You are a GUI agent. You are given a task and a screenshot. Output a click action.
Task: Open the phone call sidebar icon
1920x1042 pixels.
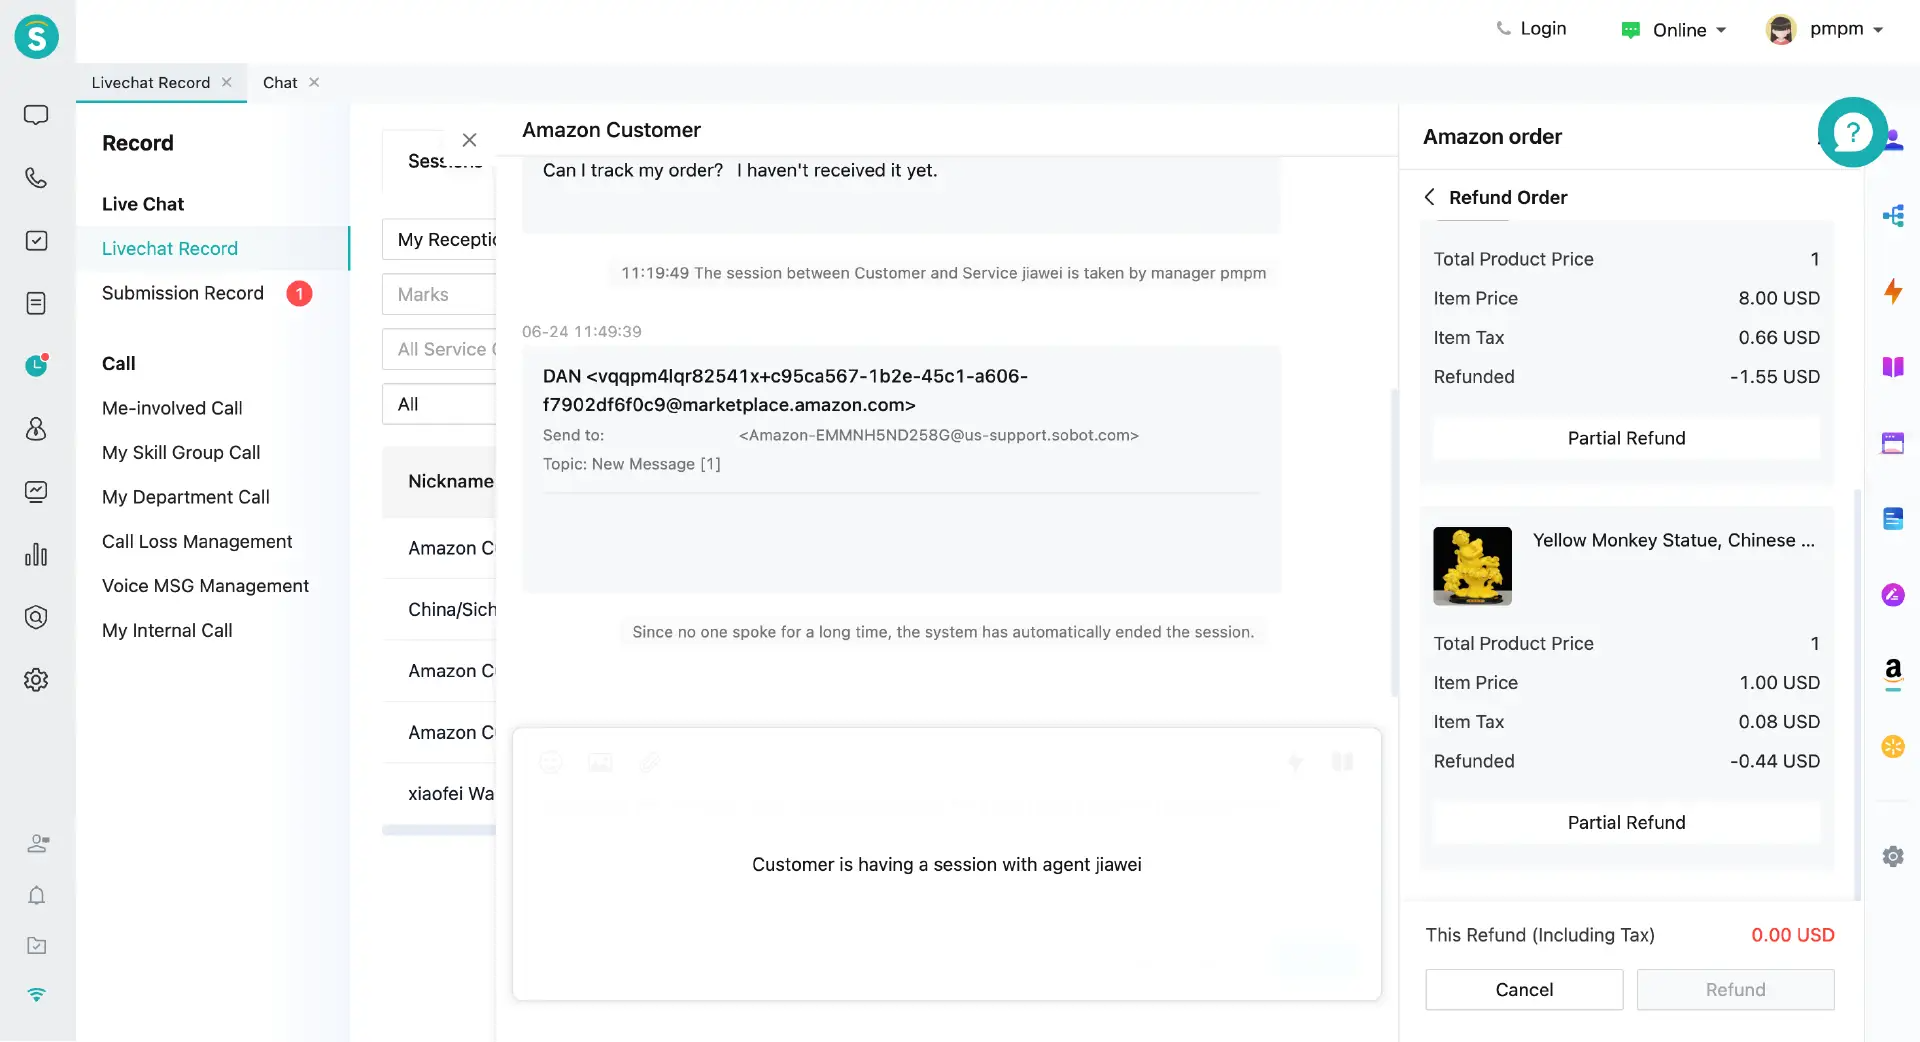pos(36,178)
